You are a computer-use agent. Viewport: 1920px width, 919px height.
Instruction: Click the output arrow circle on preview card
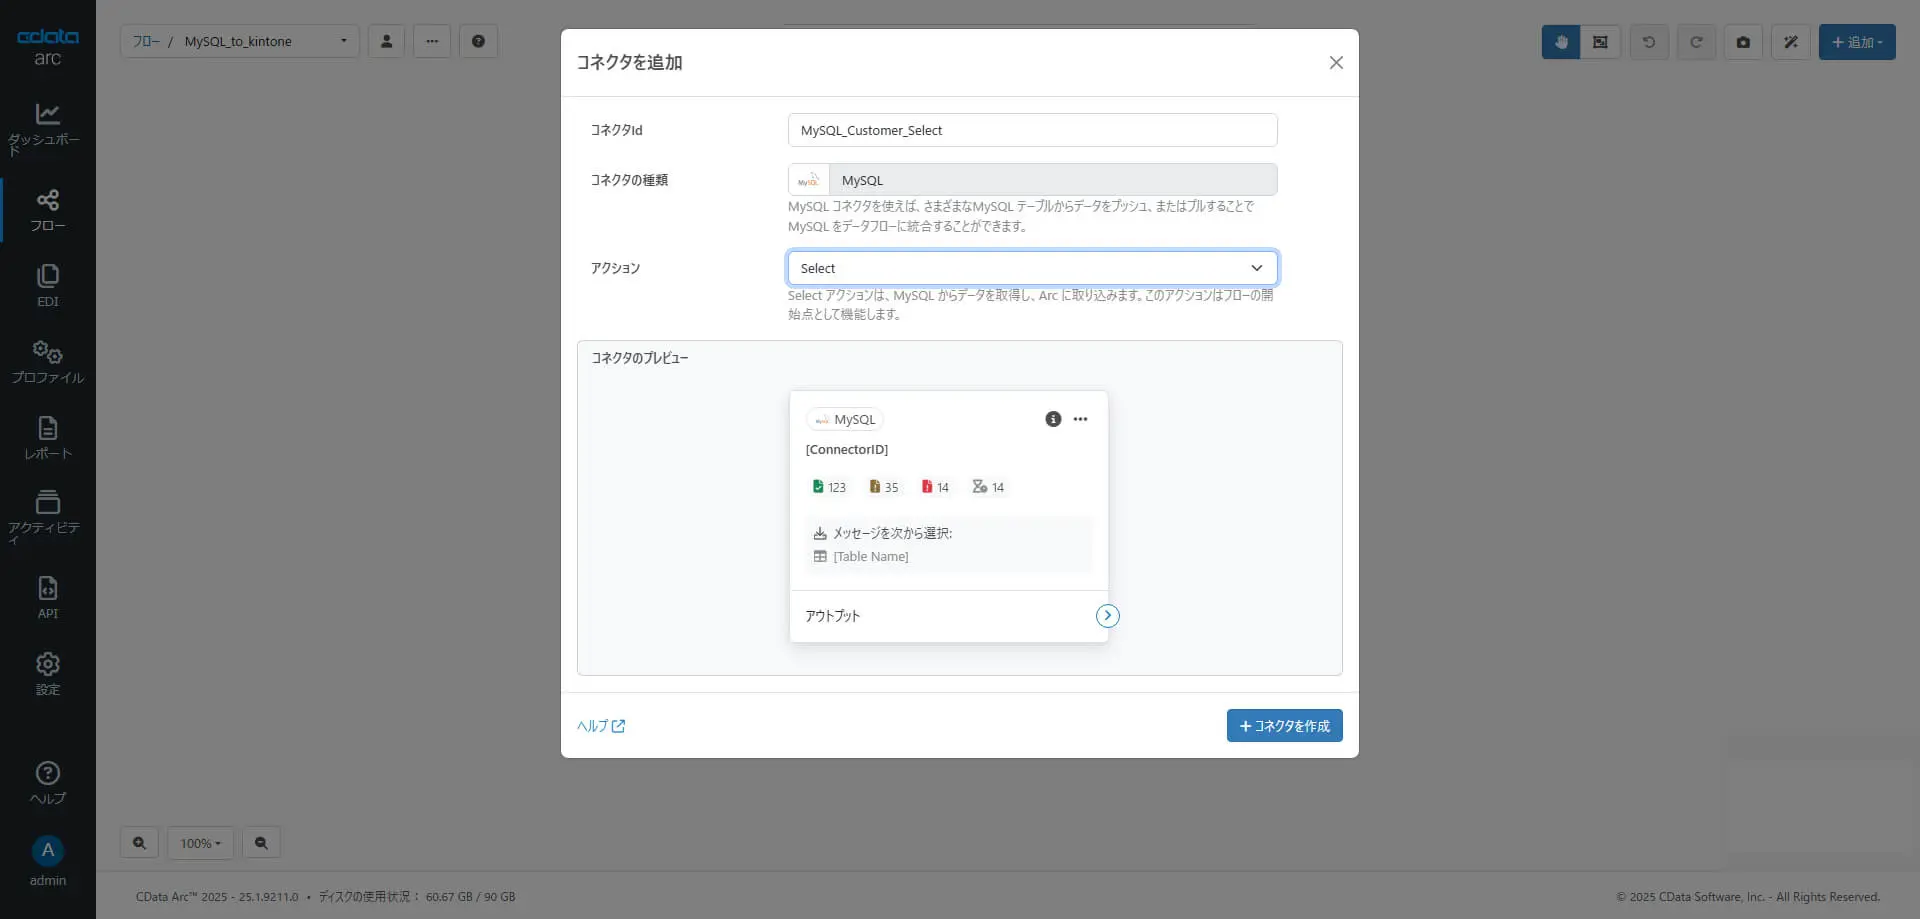[x=1107, y=616]
